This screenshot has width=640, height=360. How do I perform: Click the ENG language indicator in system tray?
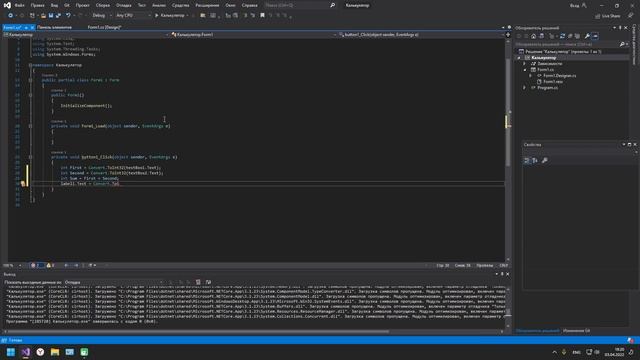(x=576, y=352)
